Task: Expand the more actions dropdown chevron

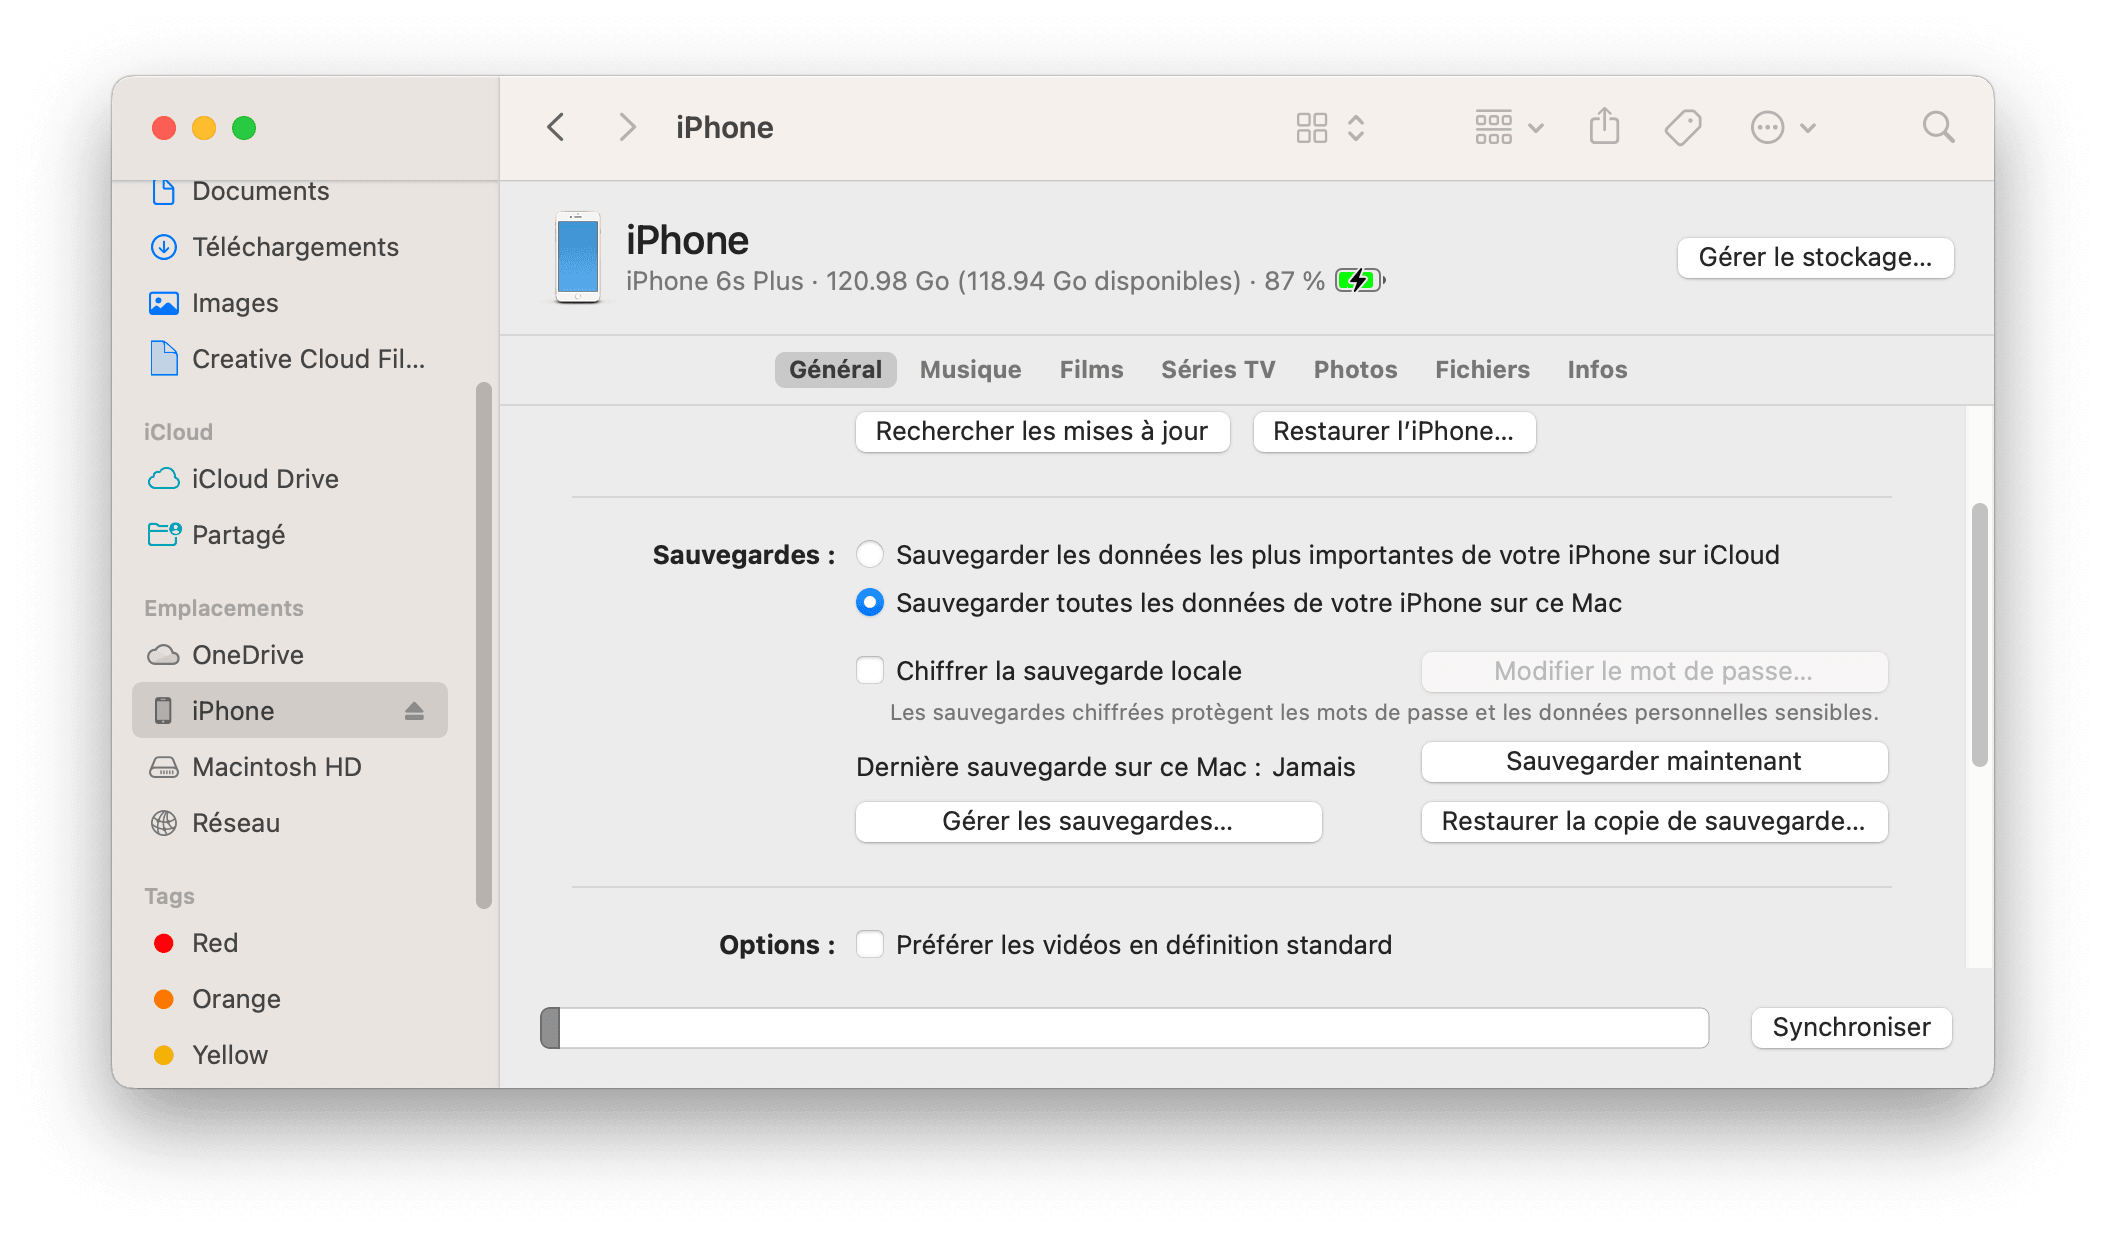Action: [1808, 128]
